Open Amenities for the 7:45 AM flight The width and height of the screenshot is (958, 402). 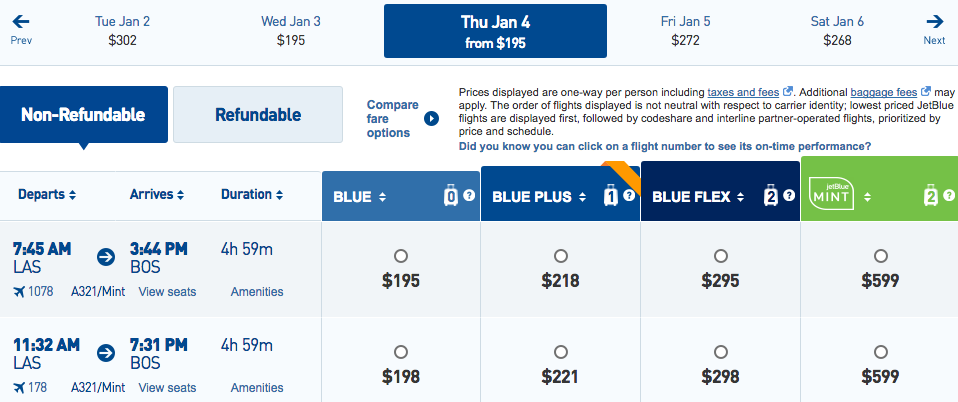[x=257, y=292]
